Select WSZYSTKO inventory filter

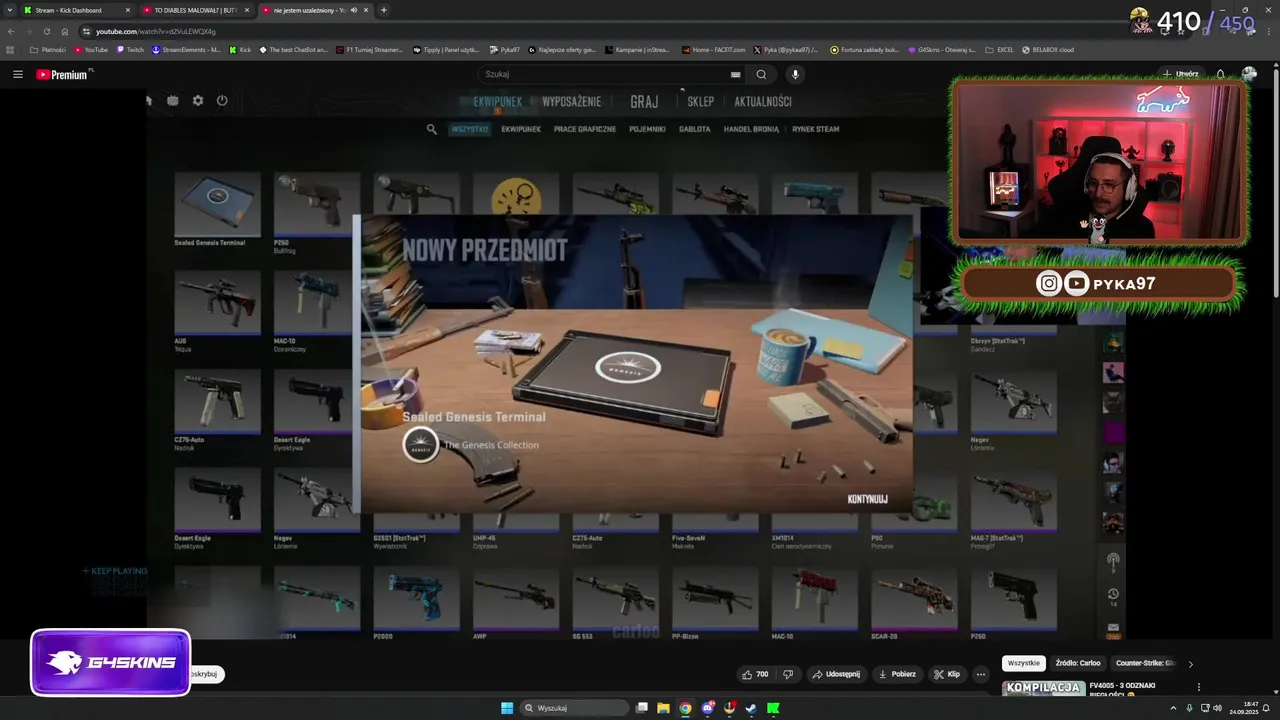point(470,129)
